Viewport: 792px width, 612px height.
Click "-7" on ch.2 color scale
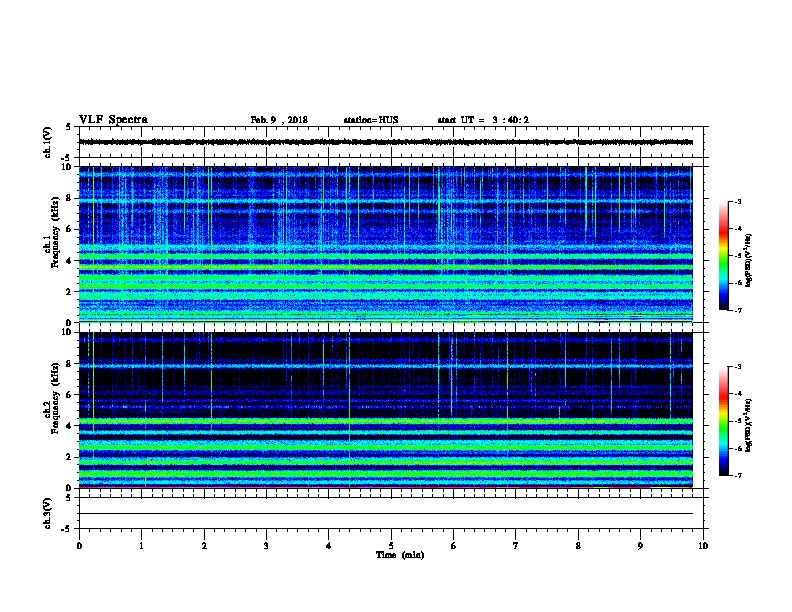coord(737,476)
